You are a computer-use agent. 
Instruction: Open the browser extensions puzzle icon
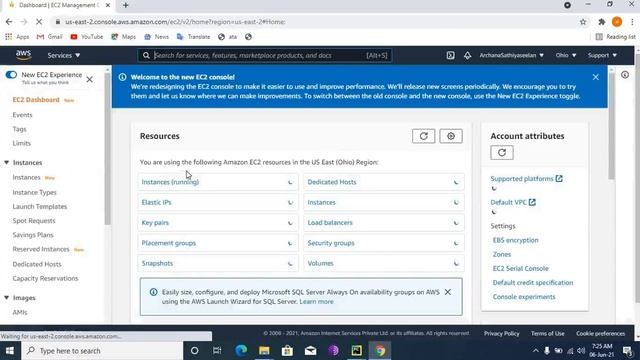click(x=602, y=22)
